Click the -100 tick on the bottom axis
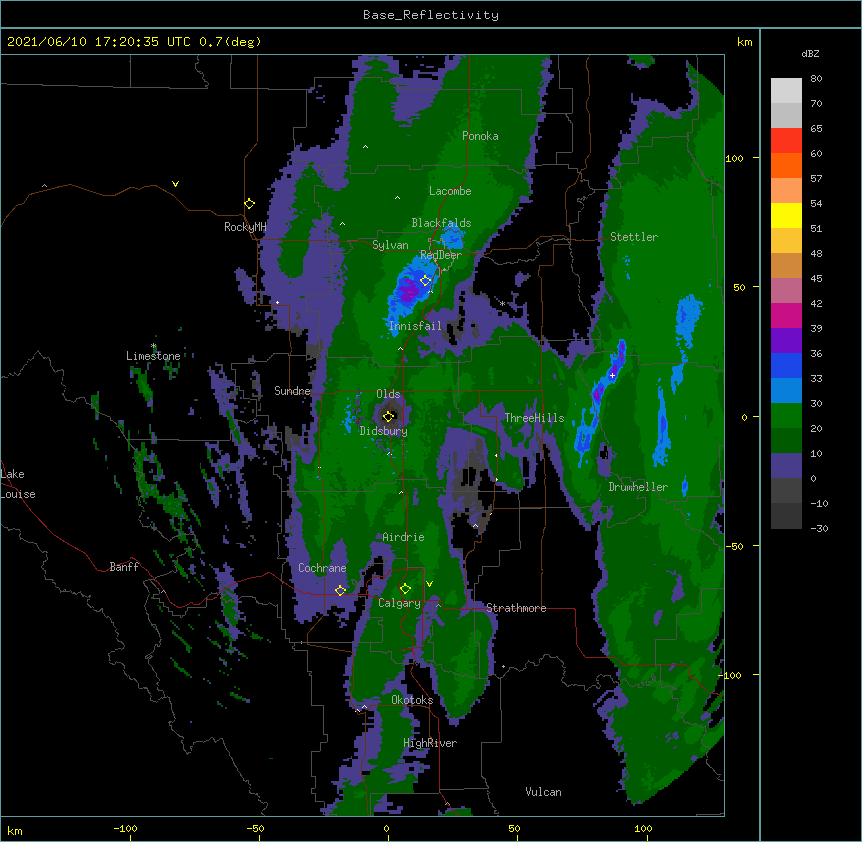This screenshot has height=842, width=862. tap(125, 828)
